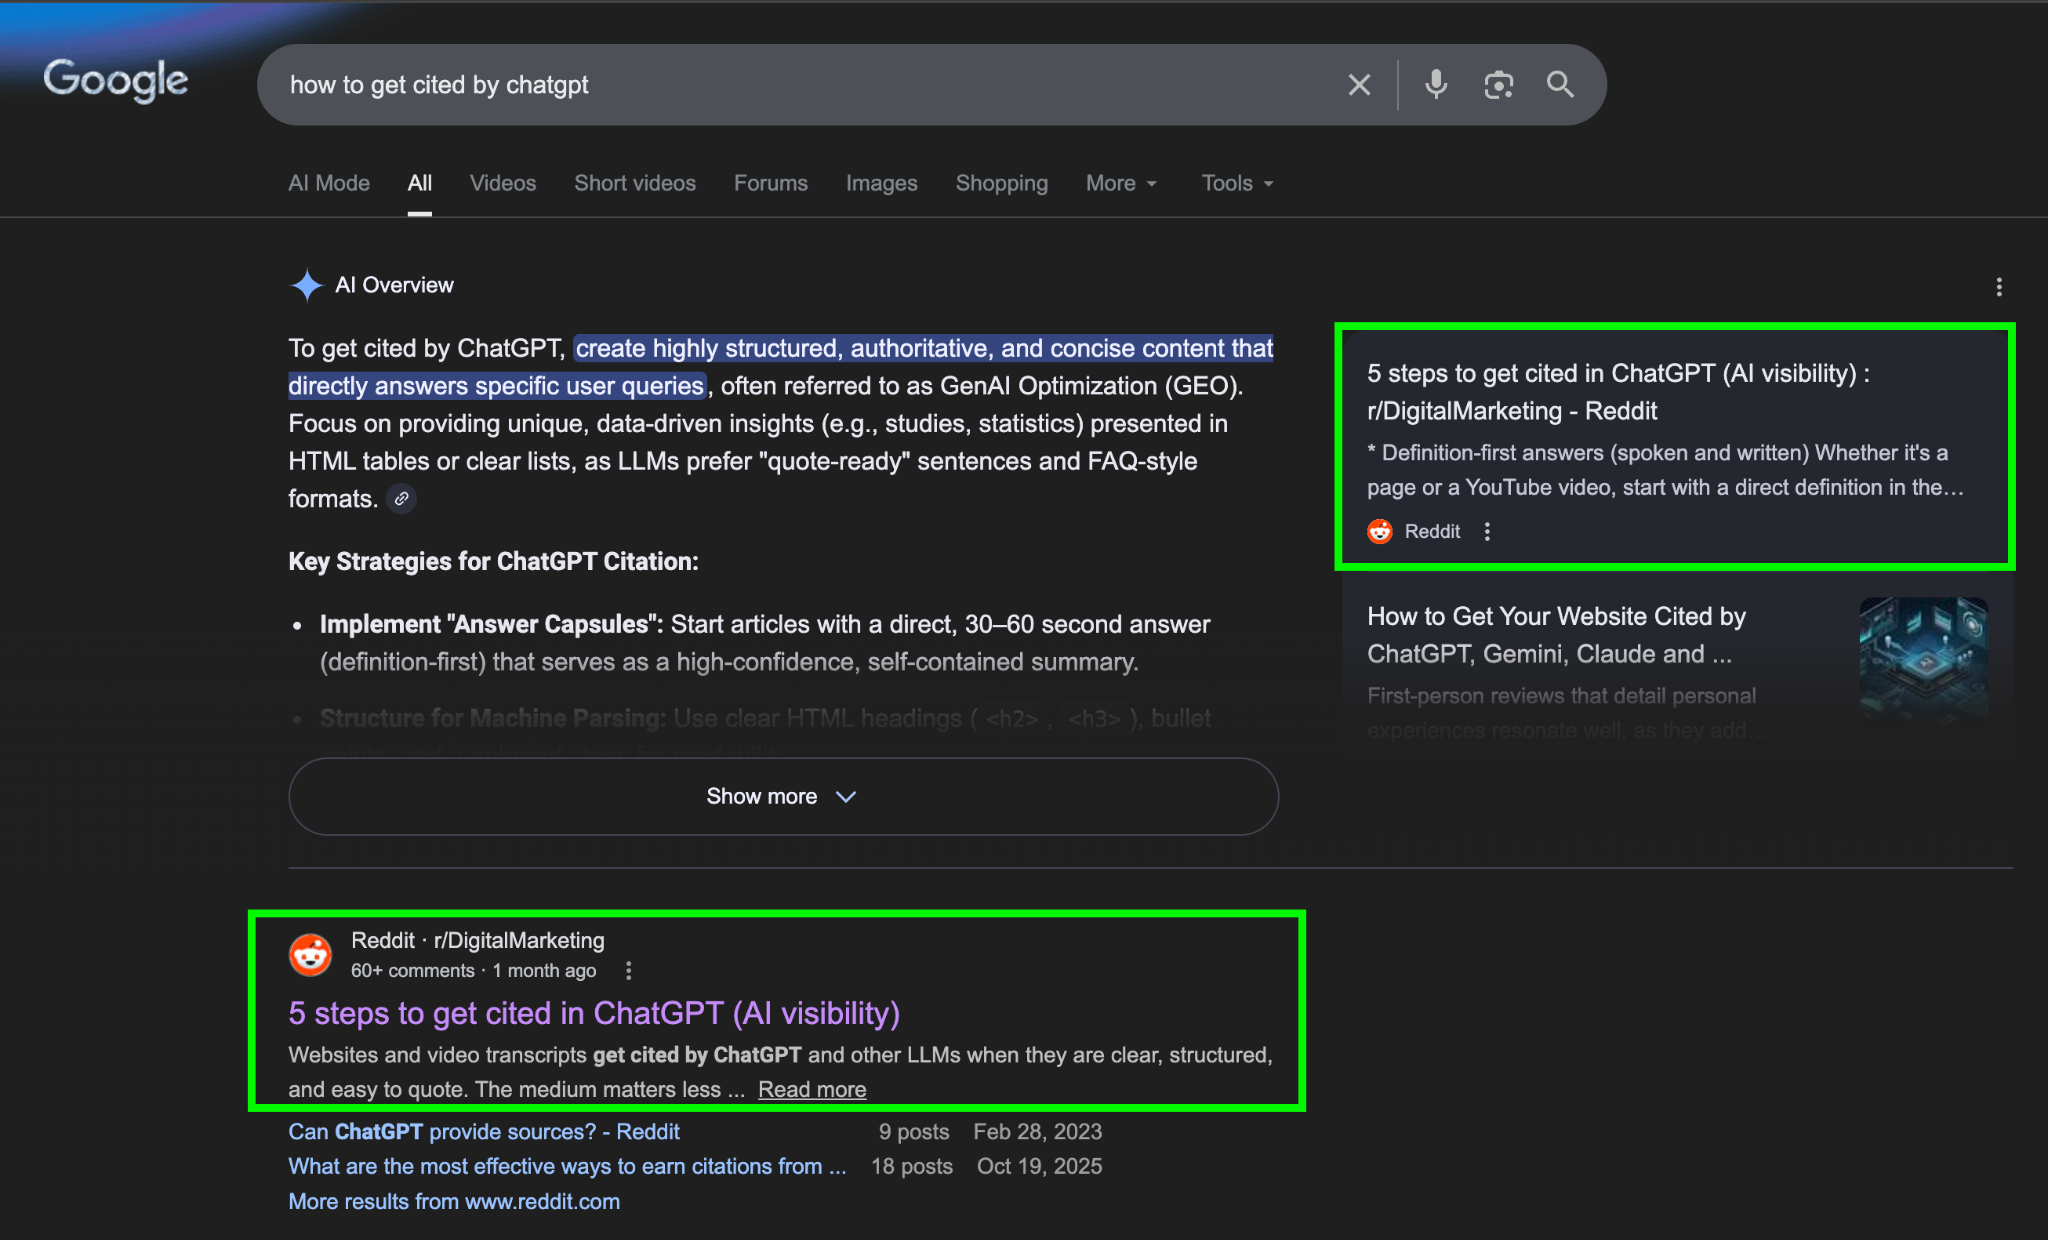This screenshot has width=2048, height=1240.
Task: Click the circuit board thumbnail image
Action: 1923,658
